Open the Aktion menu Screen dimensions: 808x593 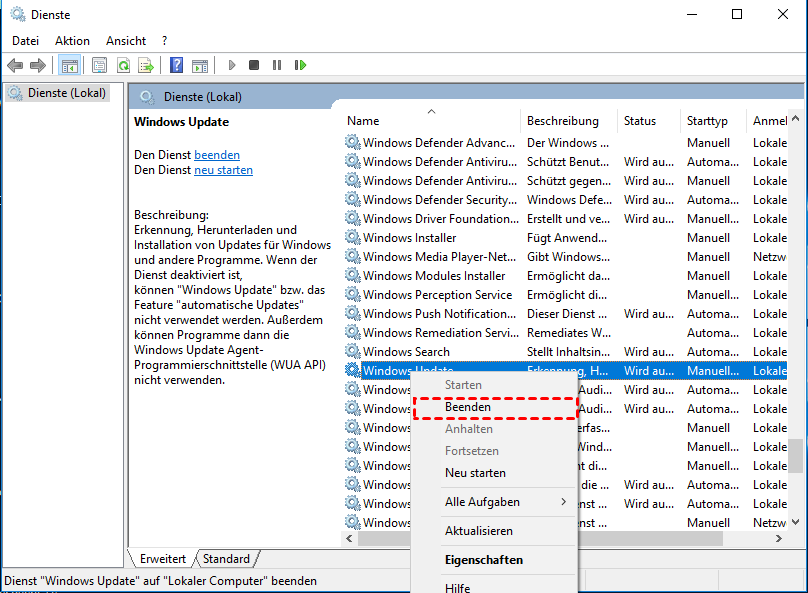(72, 41)
